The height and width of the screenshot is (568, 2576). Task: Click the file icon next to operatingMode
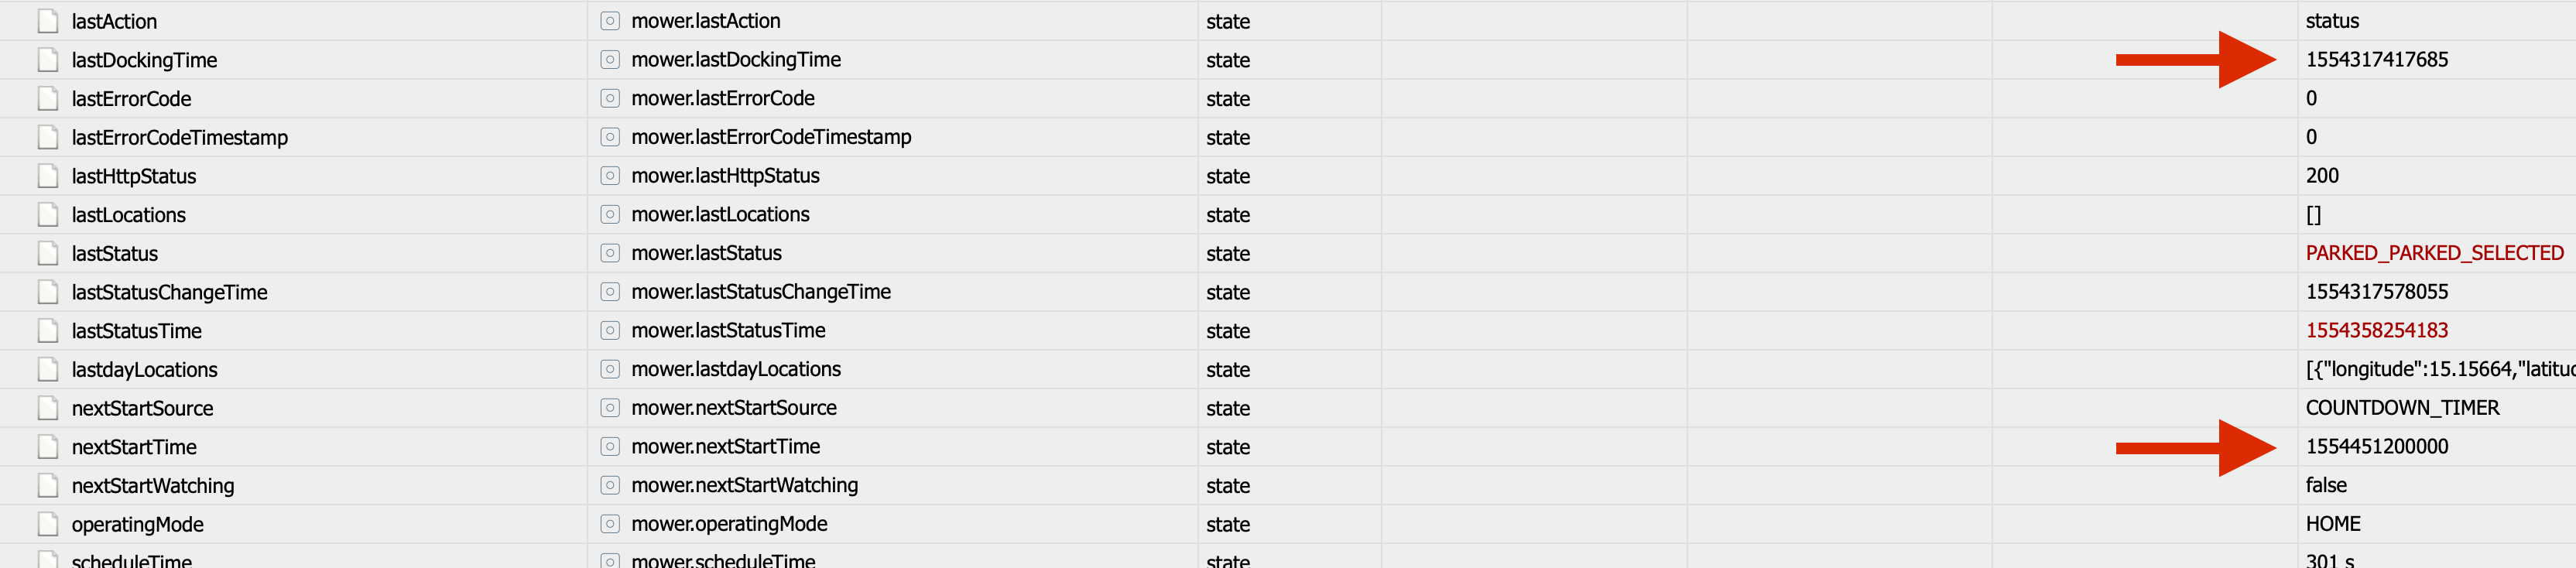[47, 525]
